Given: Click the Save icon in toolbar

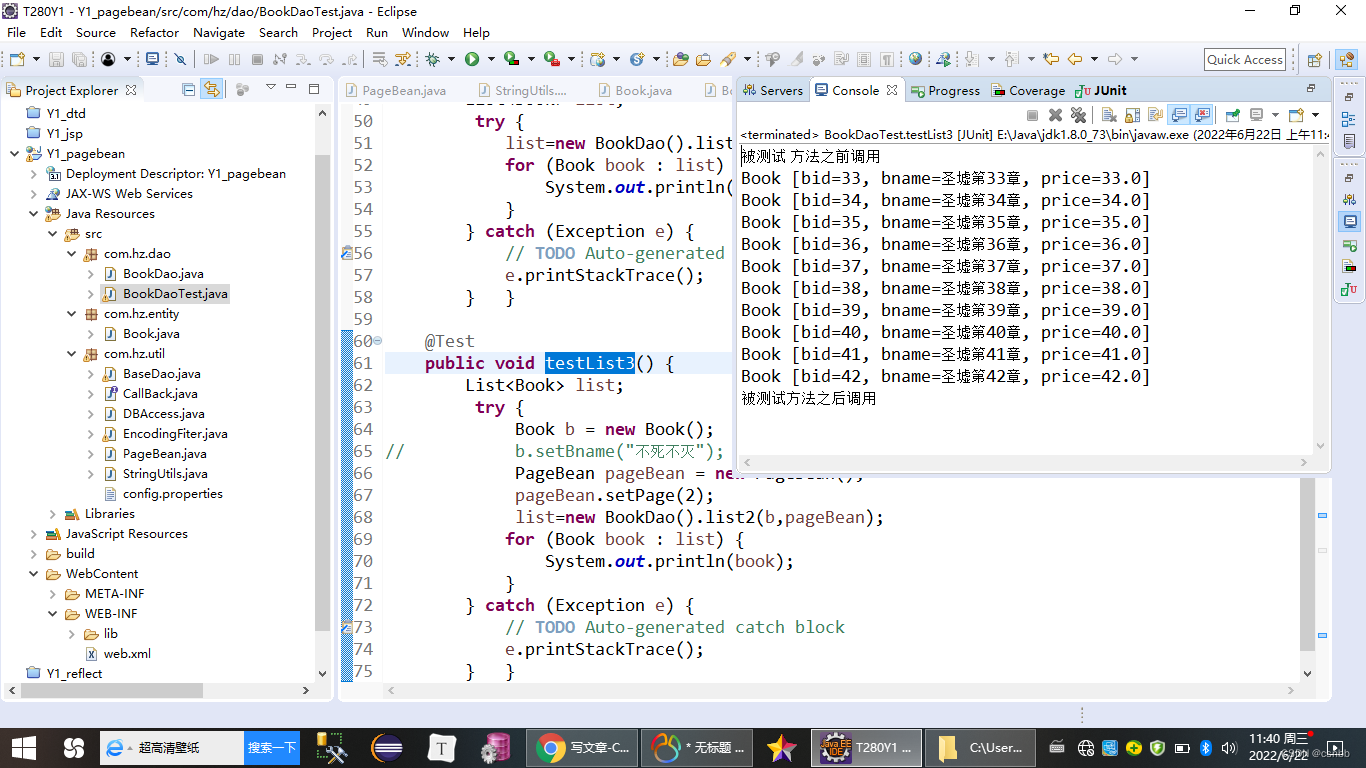Looking at the screenshot, I should point(56,59).
